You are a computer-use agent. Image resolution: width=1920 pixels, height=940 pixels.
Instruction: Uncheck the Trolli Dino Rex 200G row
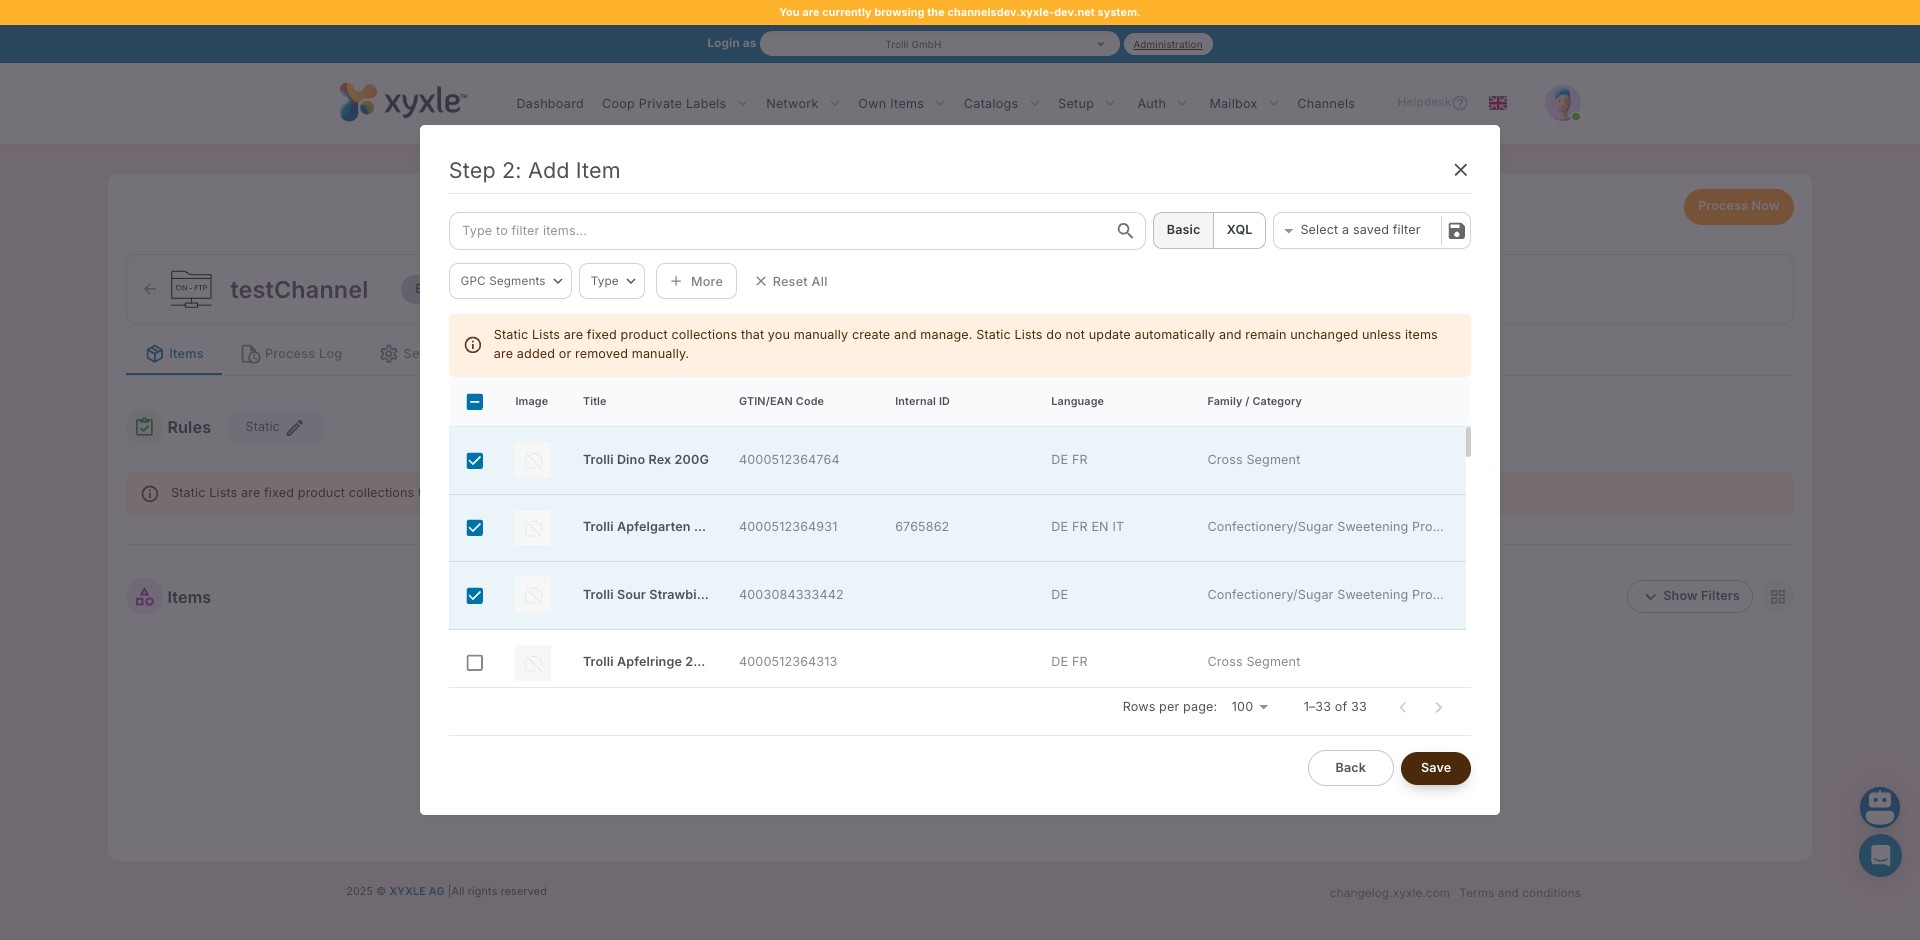475,461
